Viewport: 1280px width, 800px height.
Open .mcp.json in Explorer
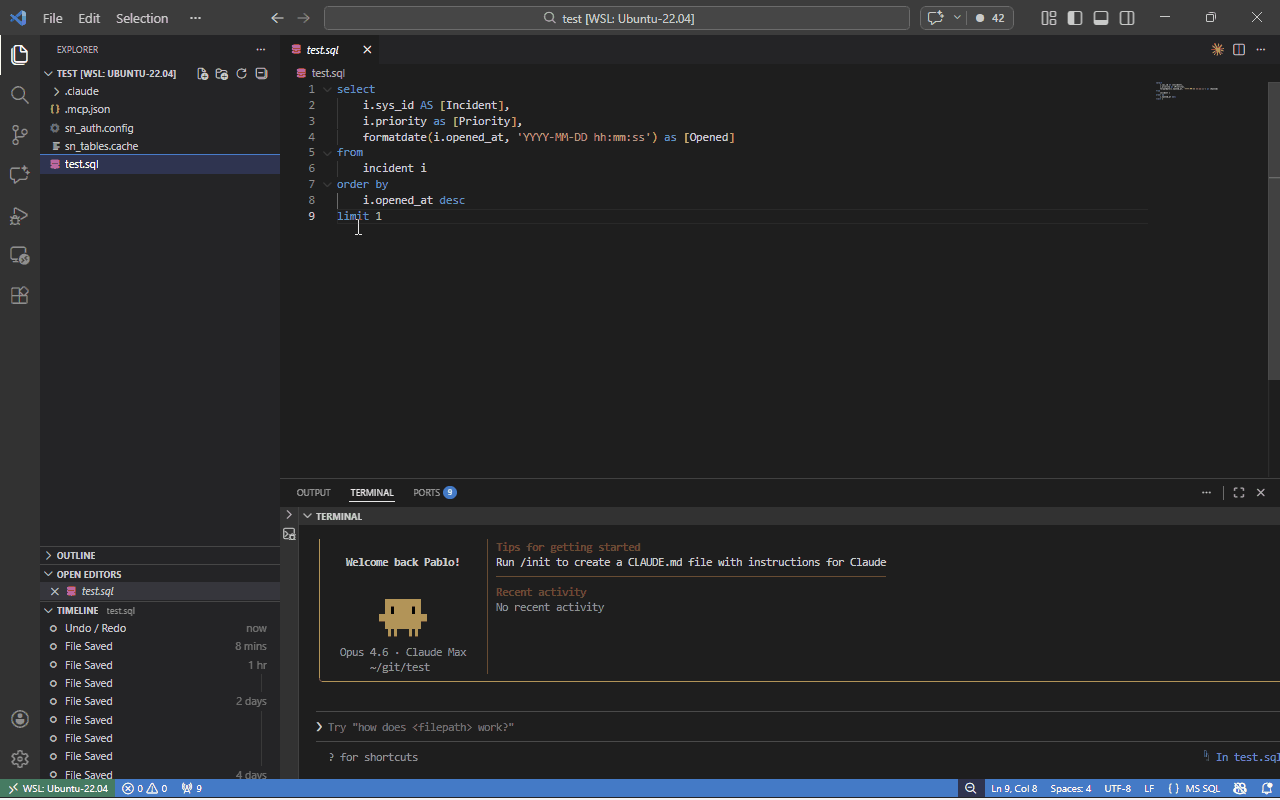160,109
